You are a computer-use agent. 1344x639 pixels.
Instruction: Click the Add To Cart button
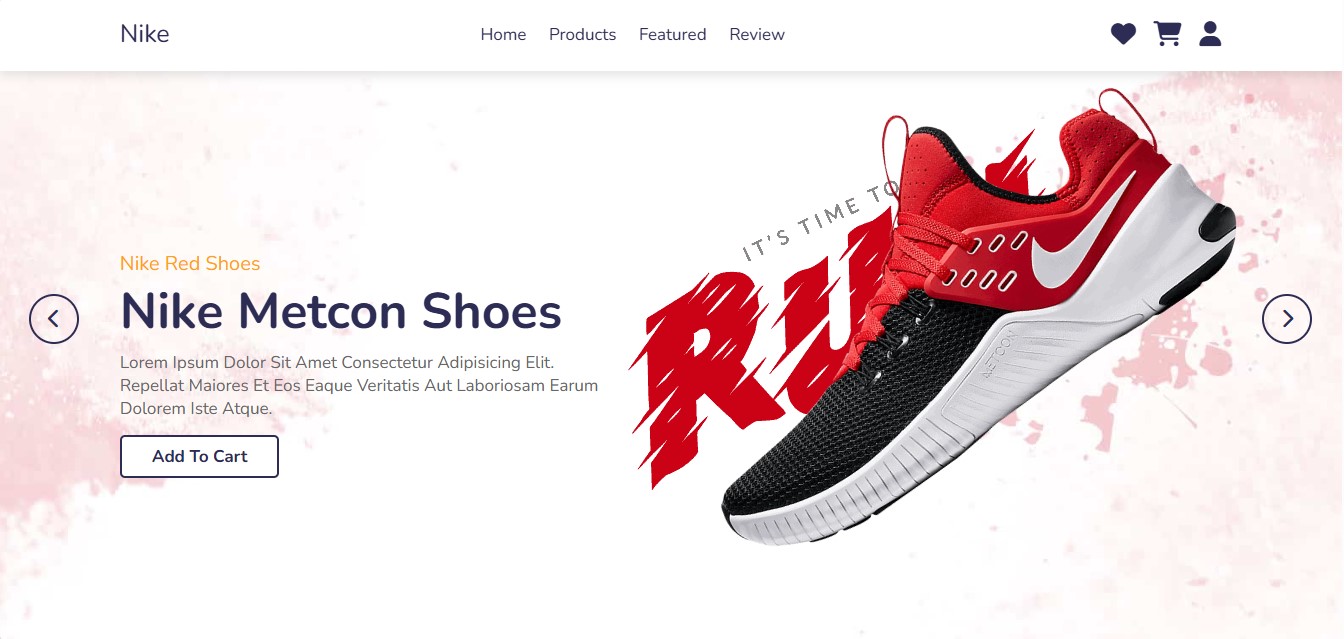[199, 456]
